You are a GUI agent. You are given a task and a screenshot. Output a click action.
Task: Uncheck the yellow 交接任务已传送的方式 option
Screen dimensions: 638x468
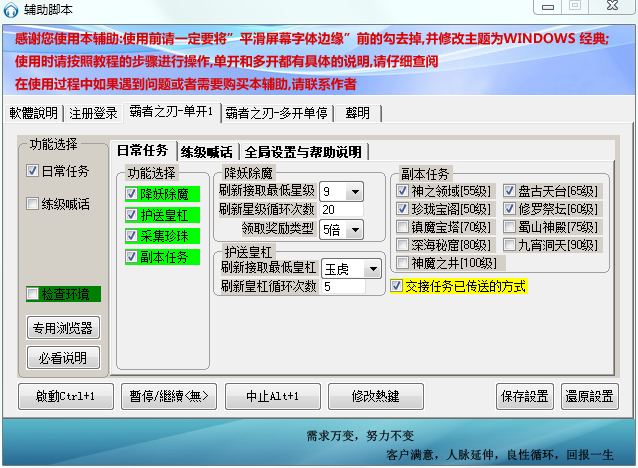(x=396, y=286)
